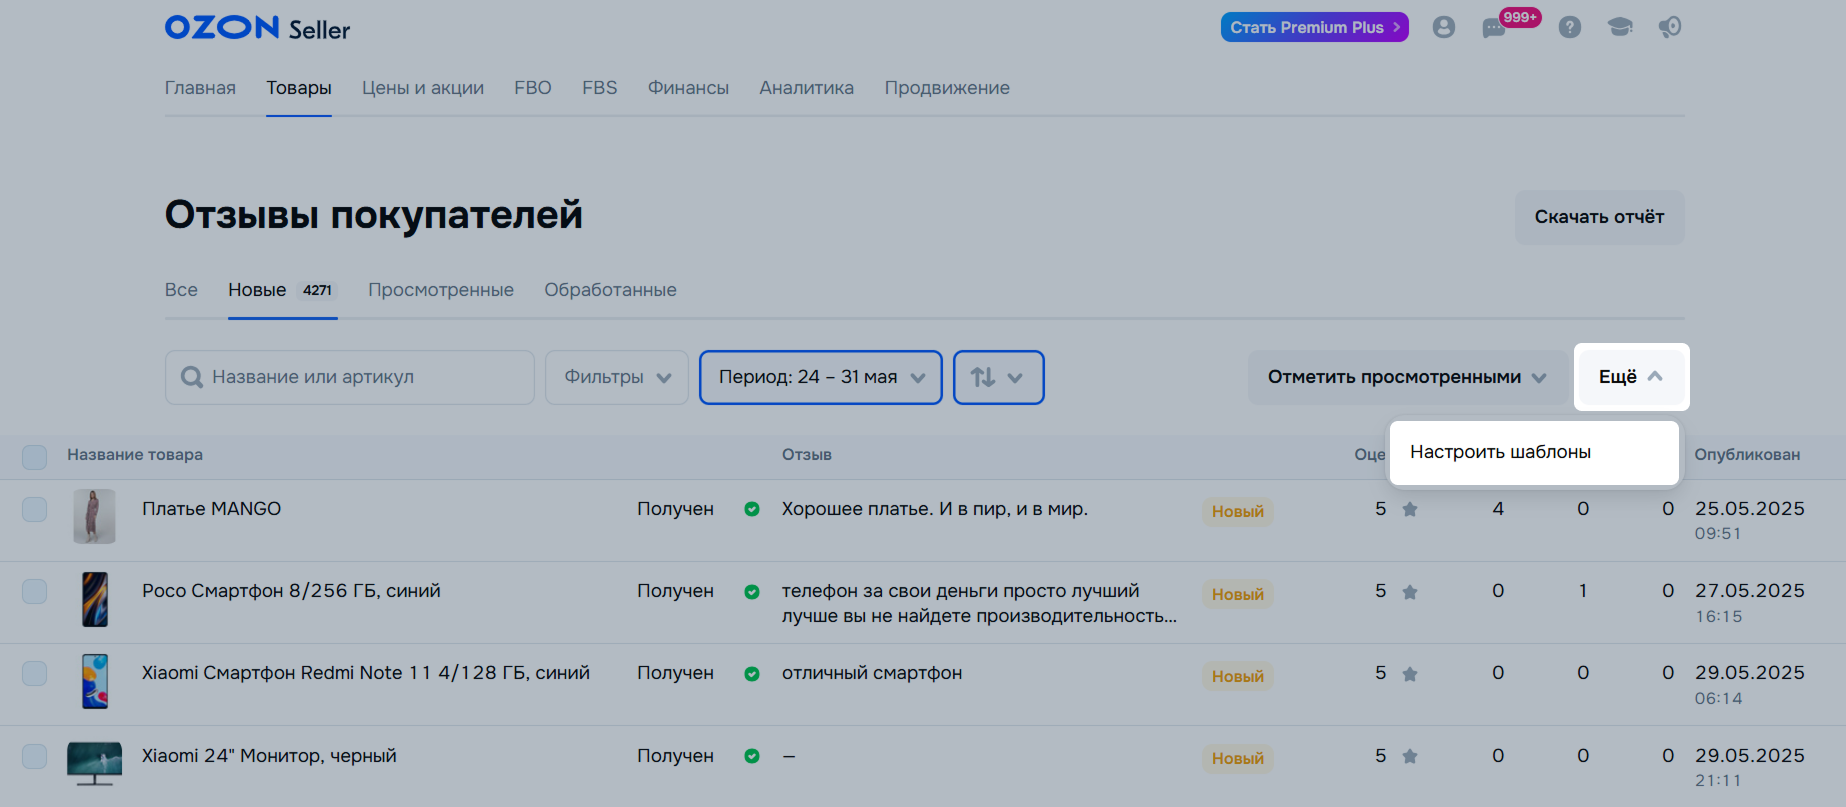This screenshot has width=1846, height=807.
Task: Open Цены и акции navigation tab
Action: pyautogui.click(x=423, y=88)
